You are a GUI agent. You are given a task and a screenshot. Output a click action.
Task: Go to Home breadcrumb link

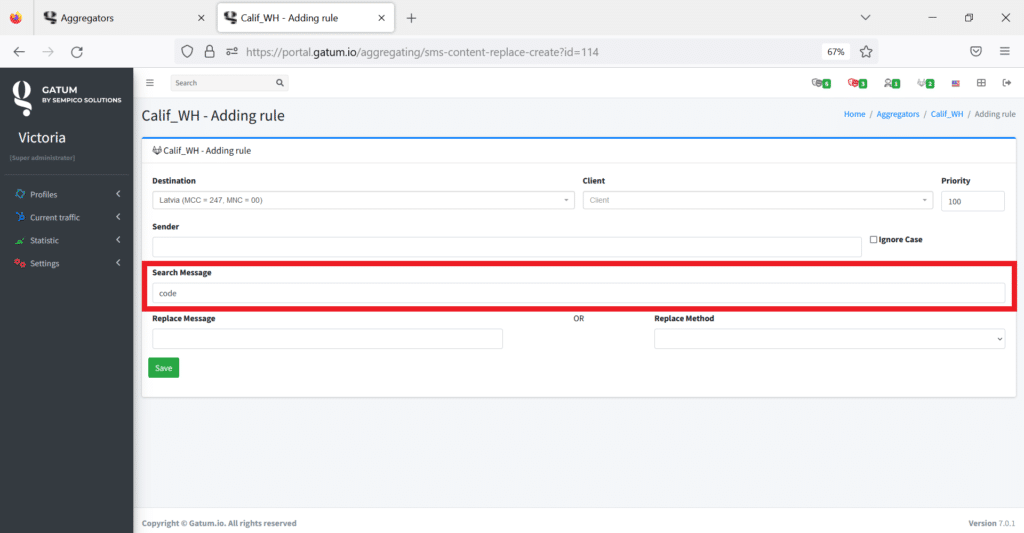point(854,114)
